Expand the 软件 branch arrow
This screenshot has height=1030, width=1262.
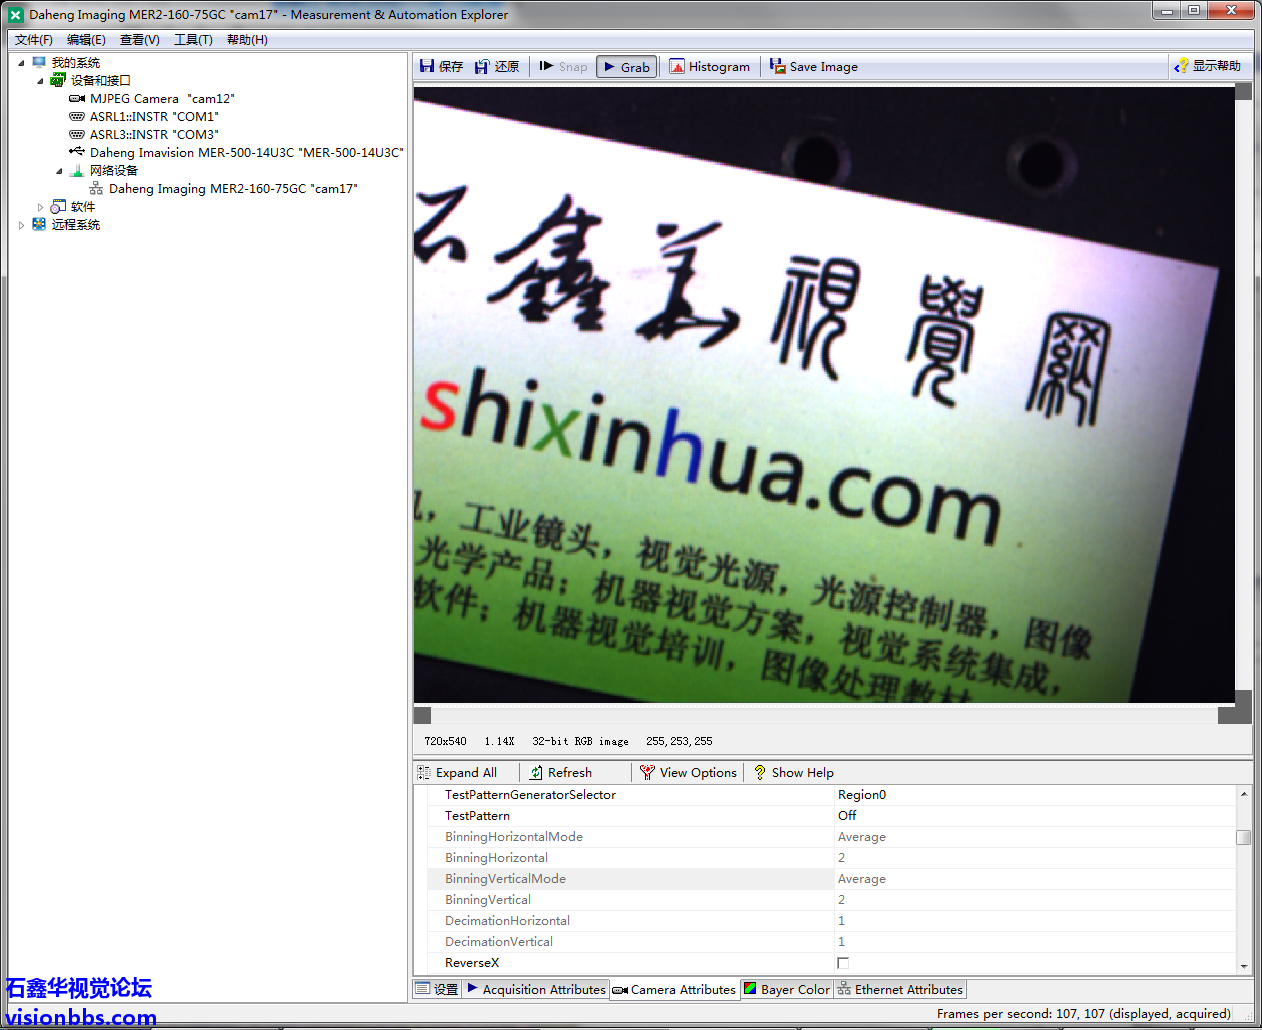[x=40, y=207]
